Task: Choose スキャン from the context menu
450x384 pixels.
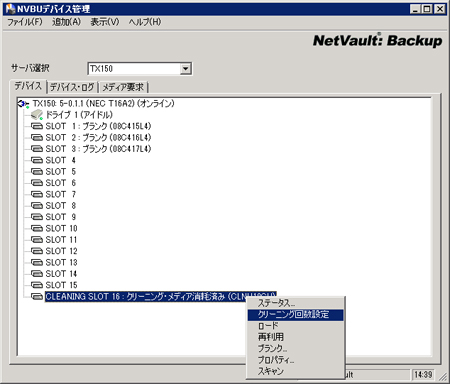Action: 295,371
